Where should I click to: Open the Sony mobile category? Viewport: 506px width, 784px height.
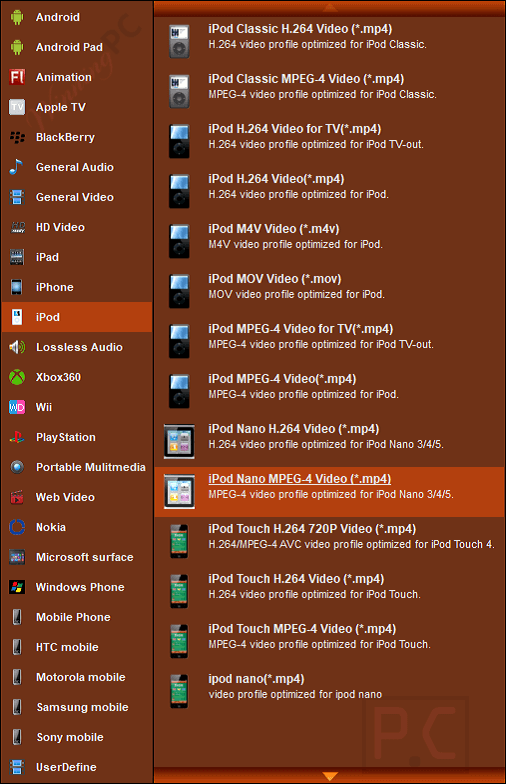77,737
